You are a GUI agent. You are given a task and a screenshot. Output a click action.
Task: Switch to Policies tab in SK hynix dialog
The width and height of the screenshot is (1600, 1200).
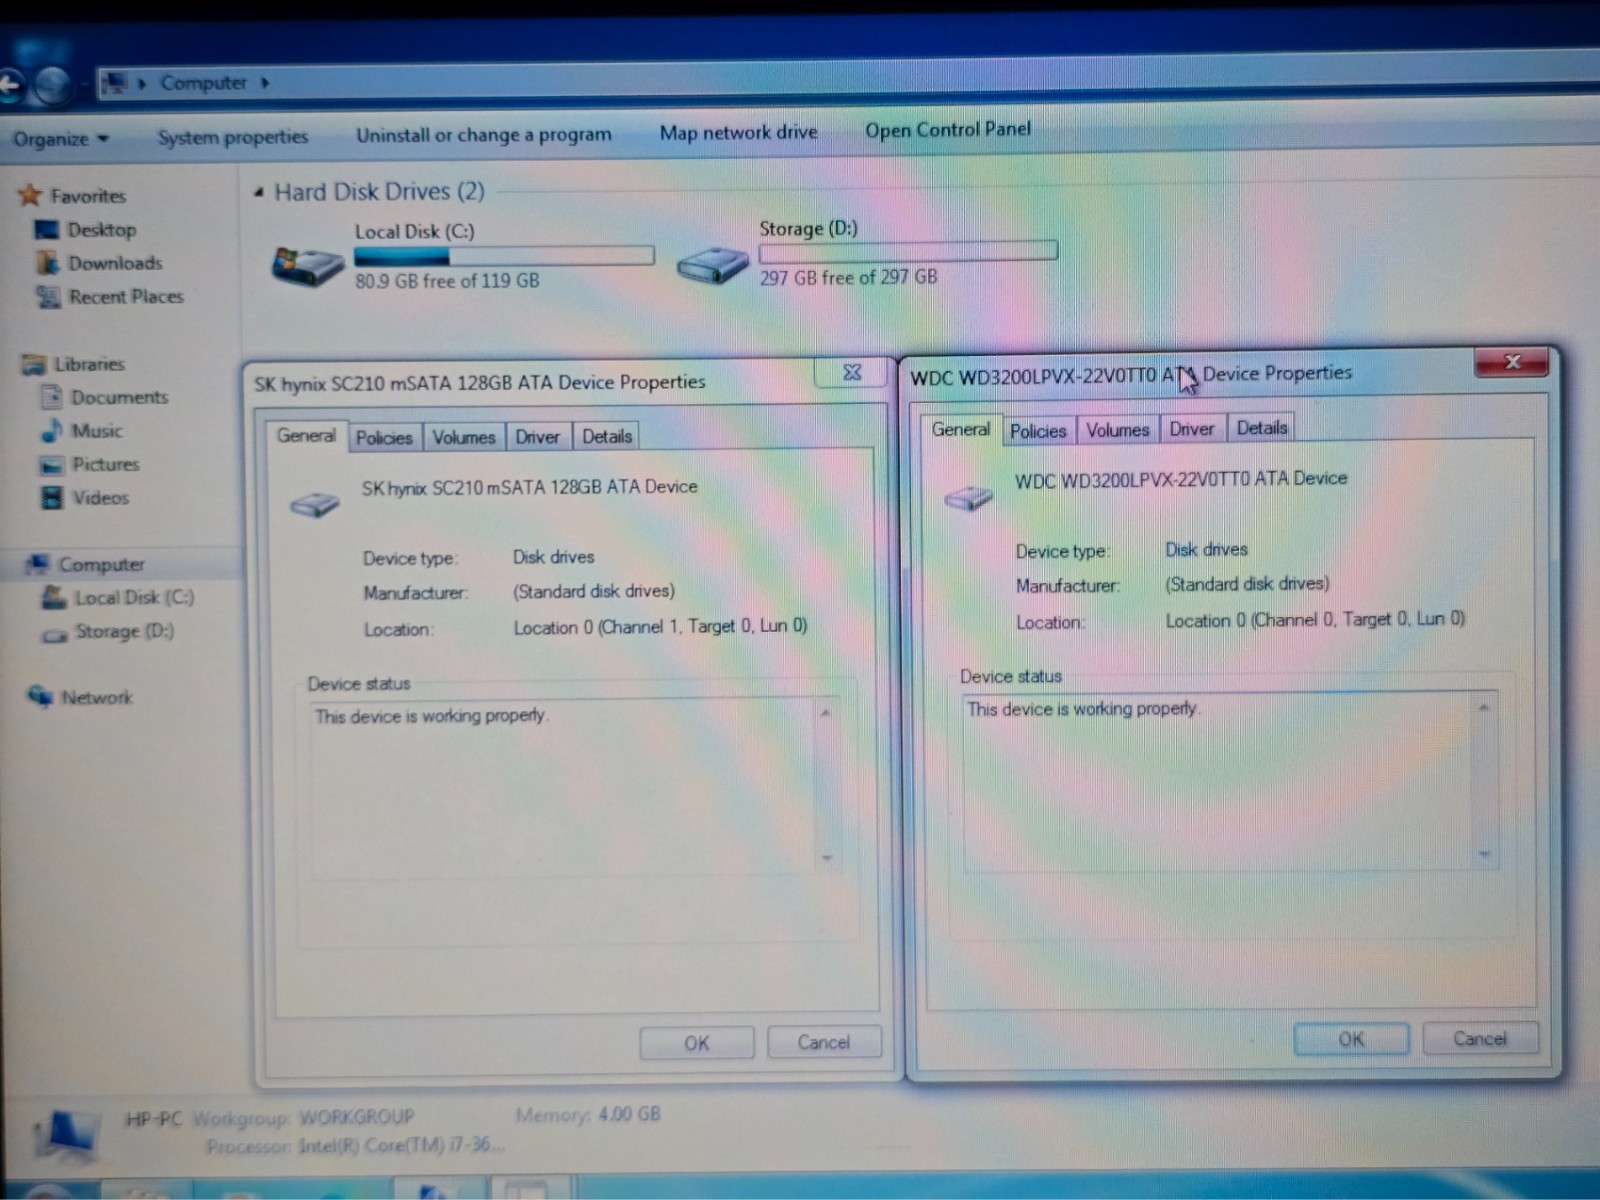point(384,437)
